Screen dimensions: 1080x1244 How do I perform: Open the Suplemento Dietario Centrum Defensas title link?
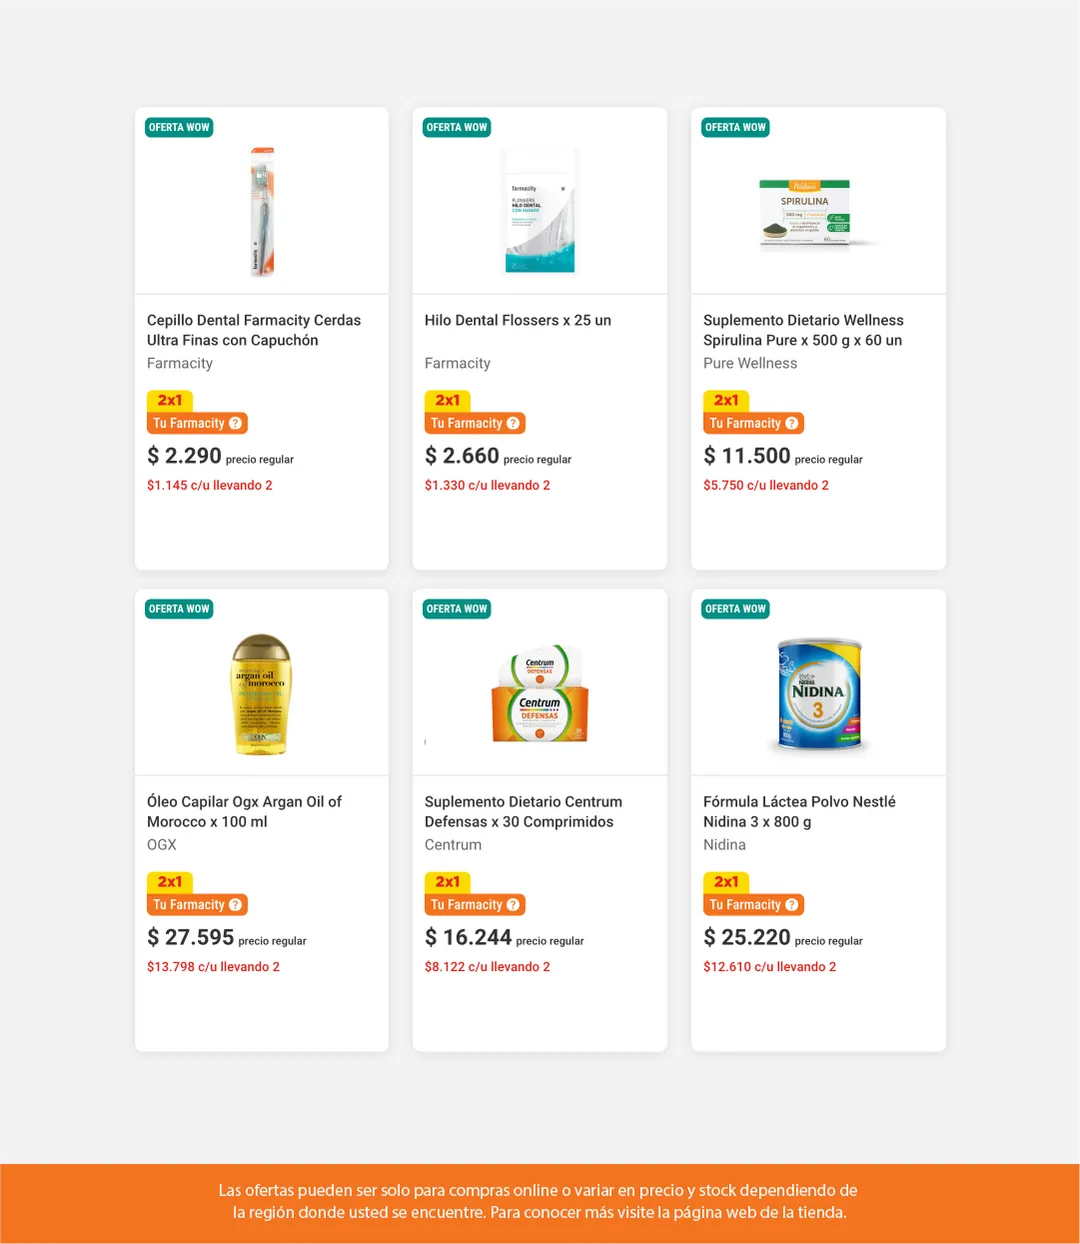(x=523, y=811)
